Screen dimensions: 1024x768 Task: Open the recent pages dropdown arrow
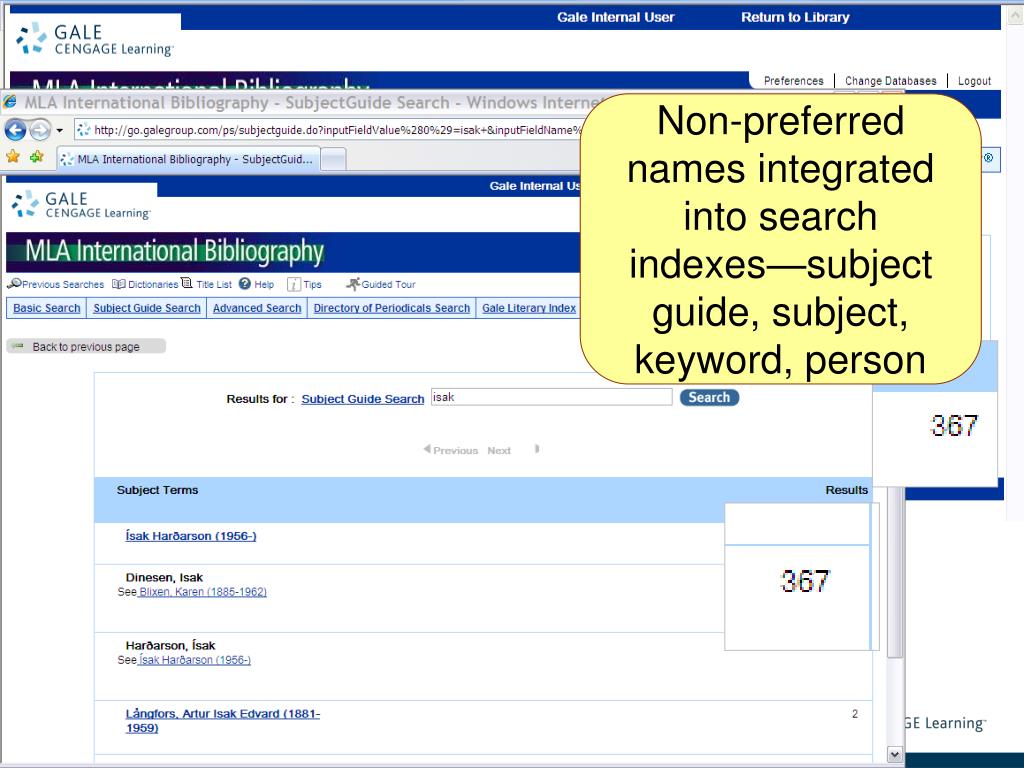point(59,131)
